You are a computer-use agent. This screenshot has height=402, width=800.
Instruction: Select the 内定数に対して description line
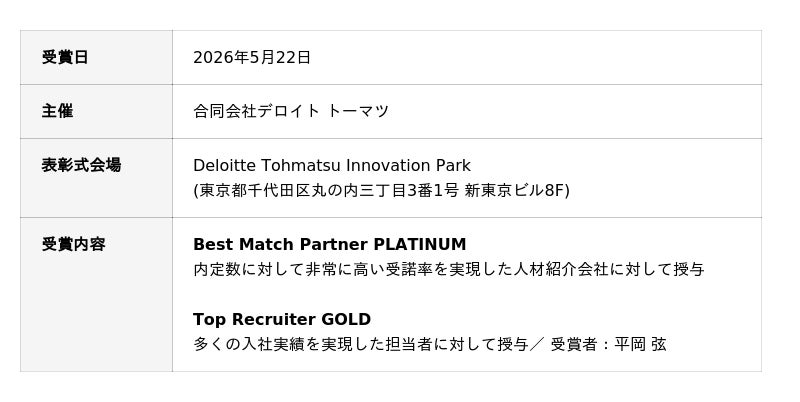pyautogui.click(x=448, y=269)
